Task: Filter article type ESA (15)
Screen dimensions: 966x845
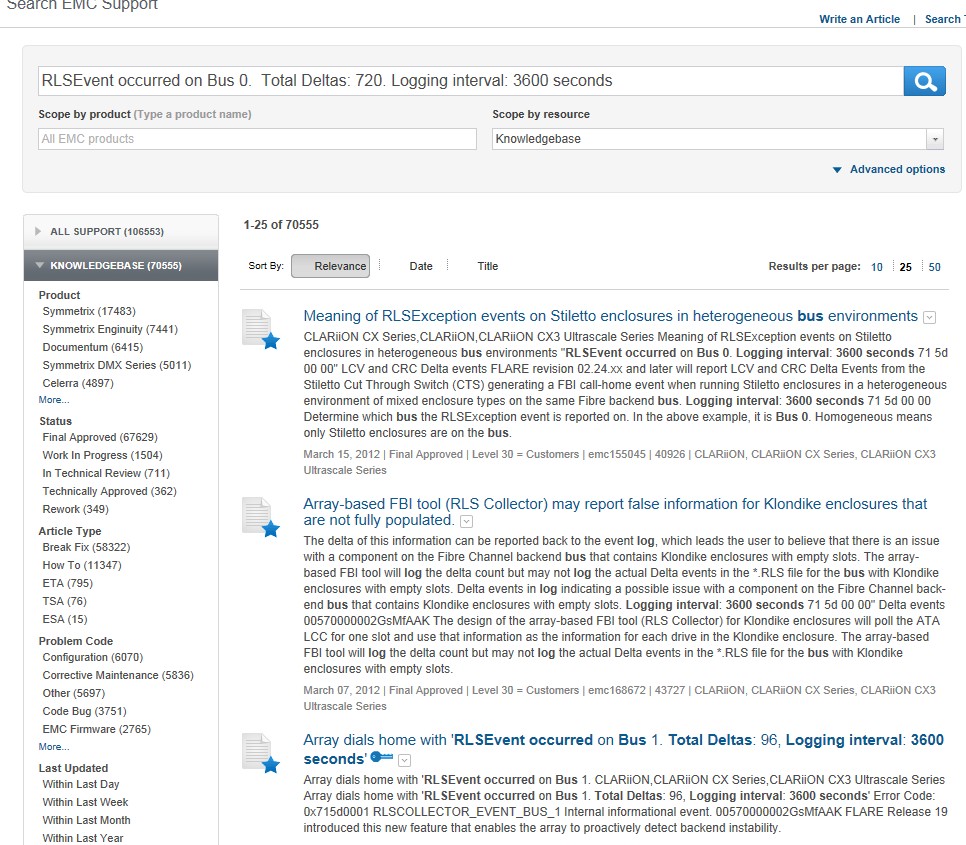Action: click(65, 619)
